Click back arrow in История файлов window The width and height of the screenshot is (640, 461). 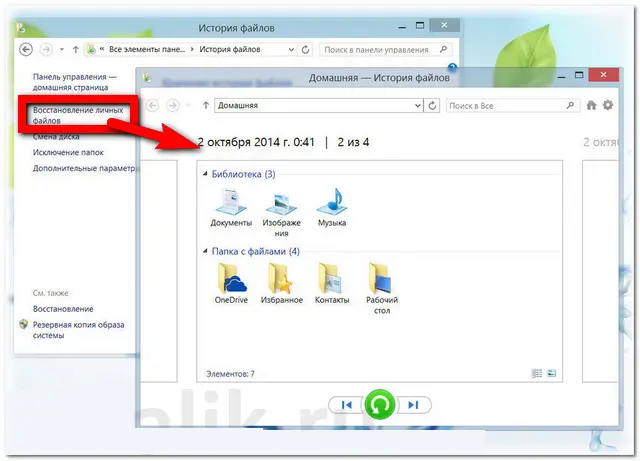point(26,49)
